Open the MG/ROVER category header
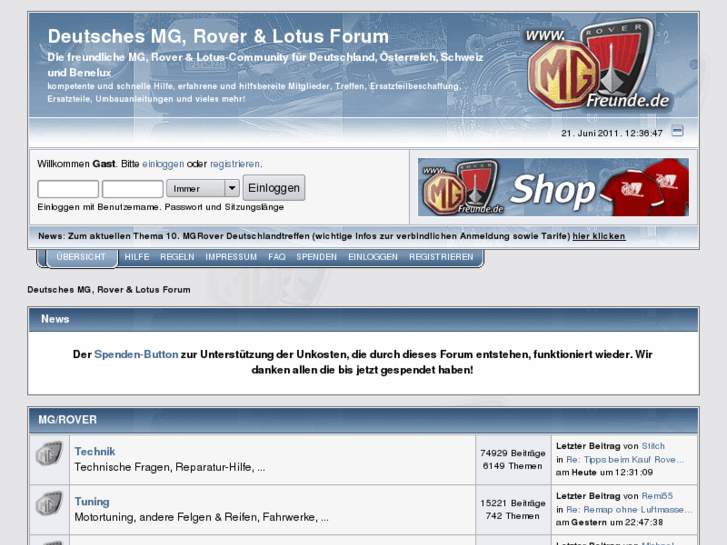The width and height of the screenshot is (727, 545). pos(67,420)
